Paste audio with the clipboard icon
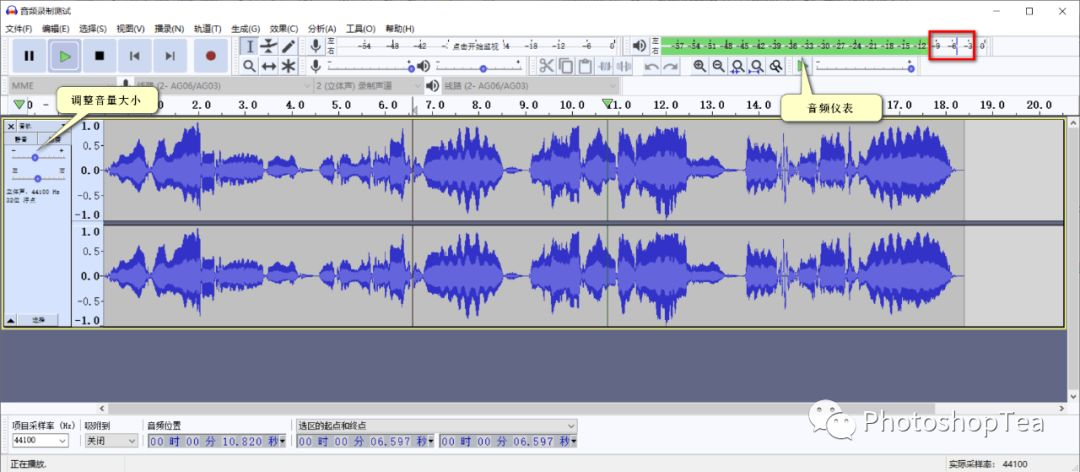Screen dimensions: 1080x472 pyautogui.click(x=585, y=66)
